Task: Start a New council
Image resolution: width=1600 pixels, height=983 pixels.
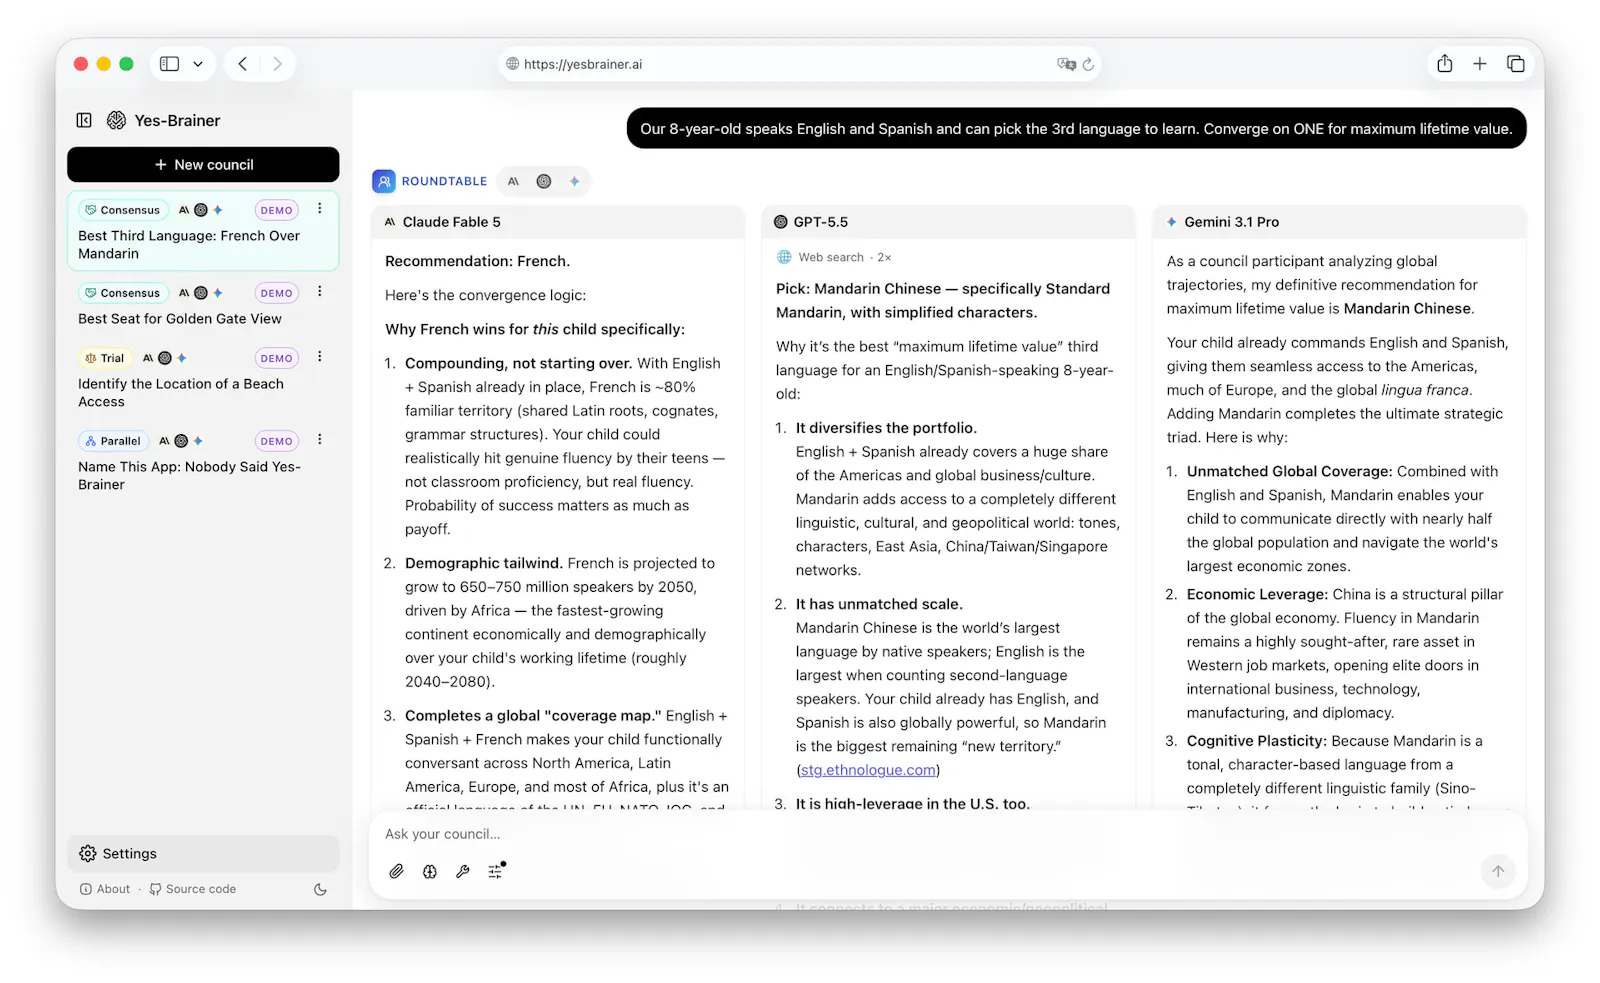Action: tap(203, 165)
